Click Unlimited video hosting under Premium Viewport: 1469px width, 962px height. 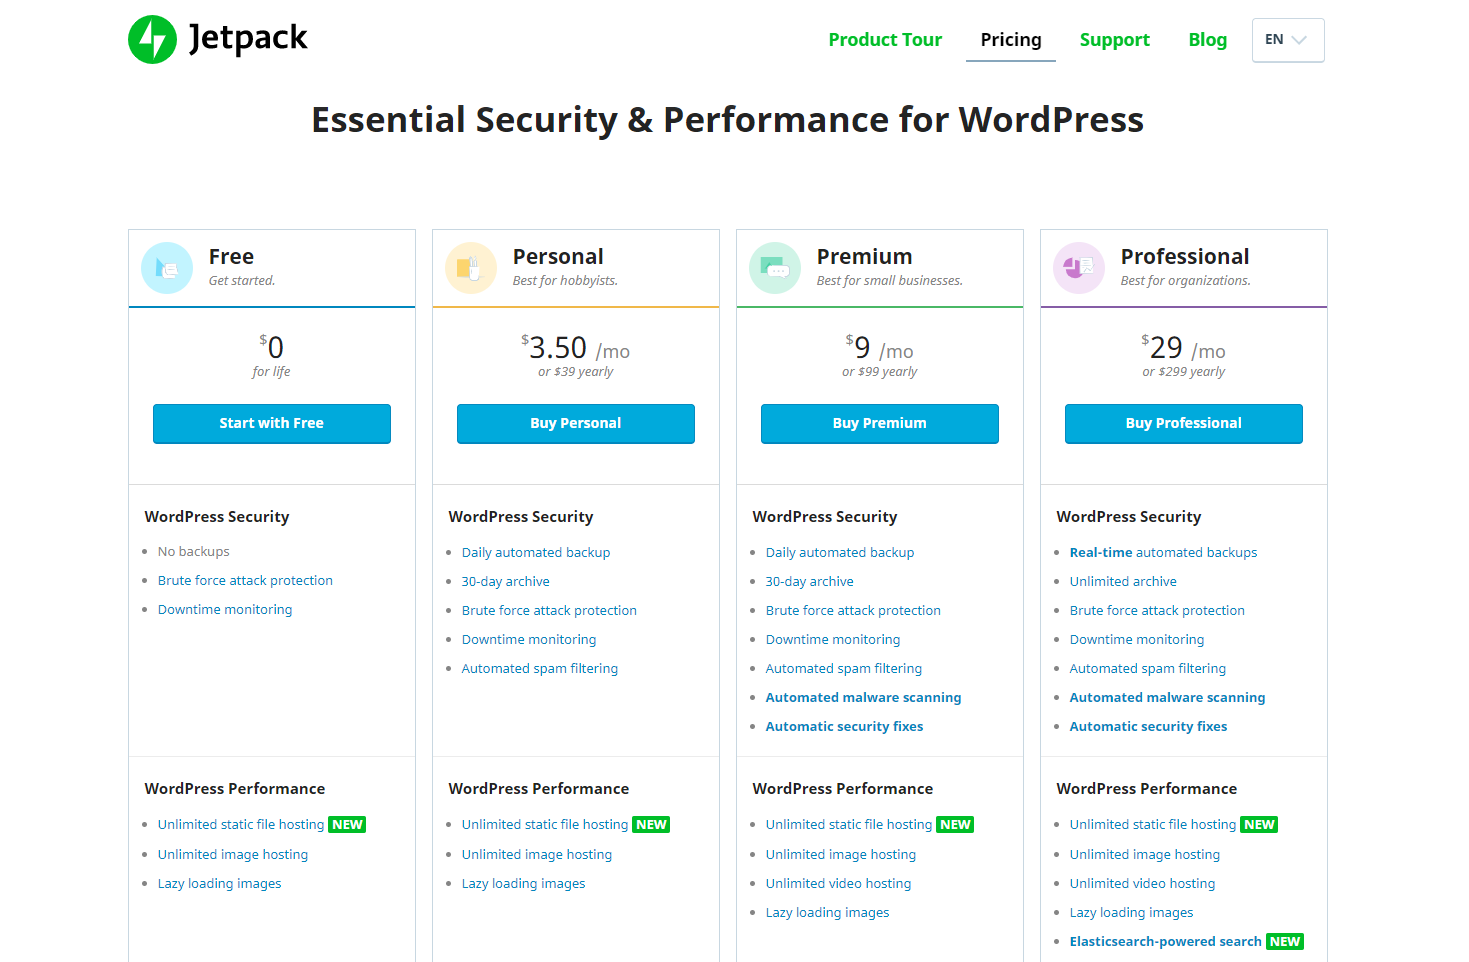(838, 883)
